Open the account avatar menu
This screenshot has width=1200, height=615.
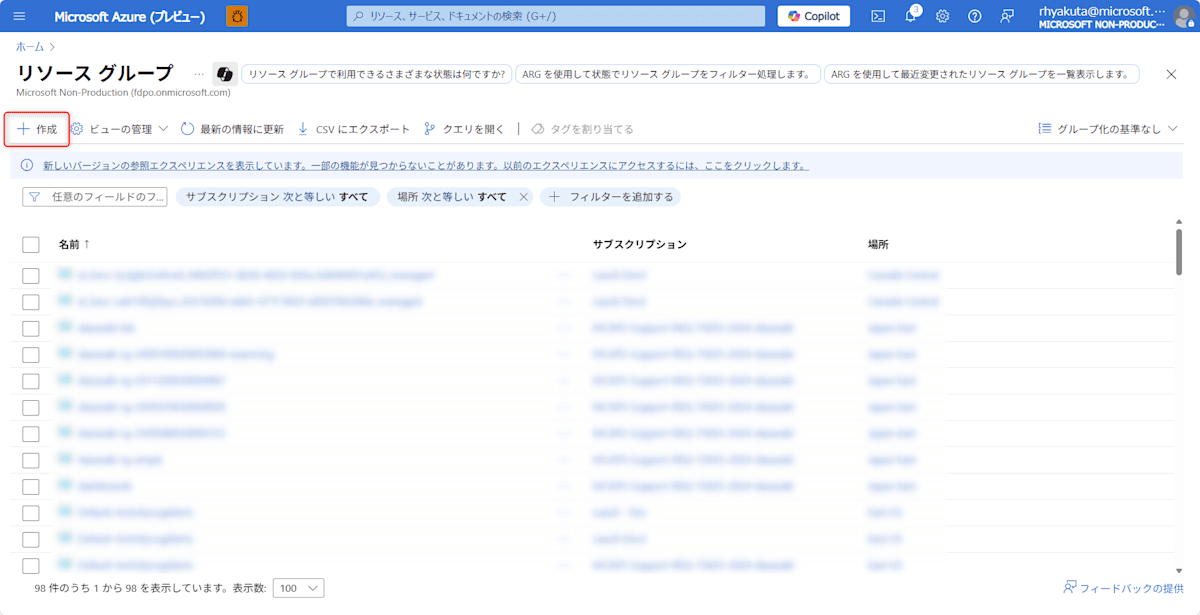tap(1183, 16)
